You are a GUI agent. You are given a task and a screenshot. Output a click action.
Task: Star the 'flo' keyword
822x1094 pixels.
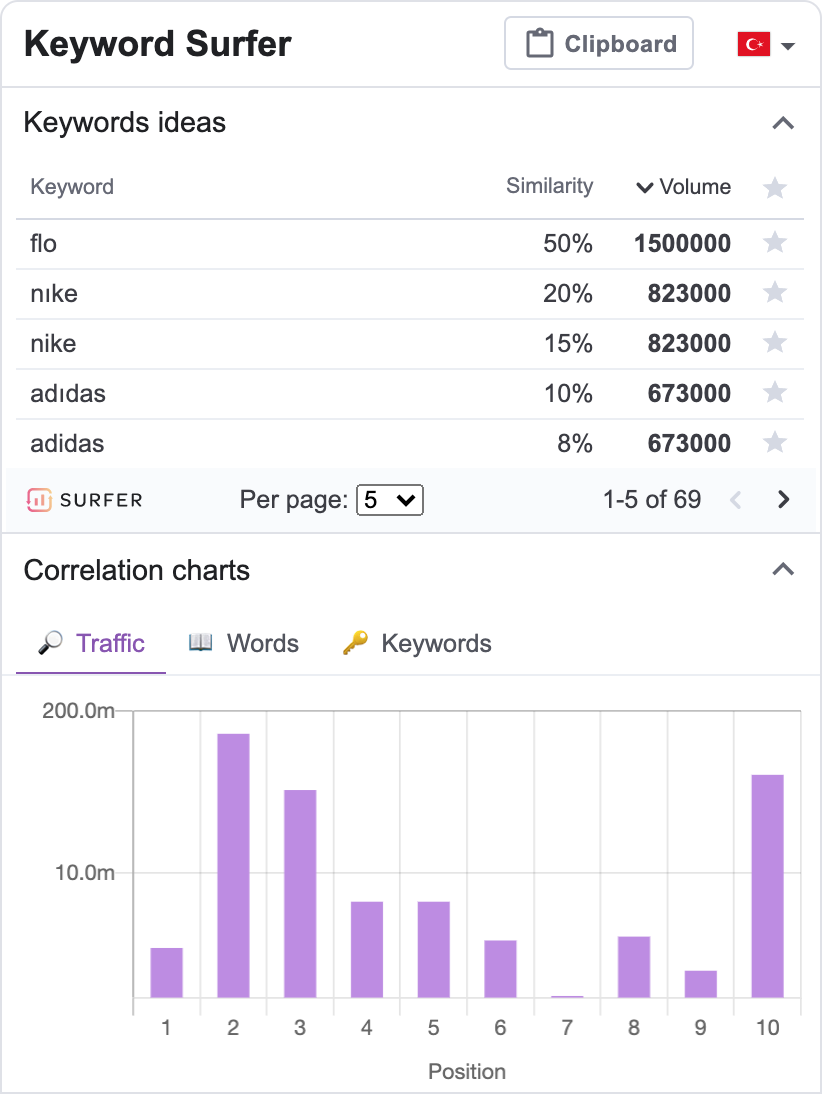coord(775,243)
